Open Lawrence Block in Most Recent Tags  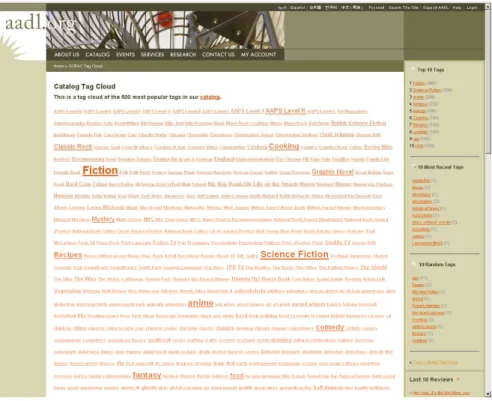(427, 243)
